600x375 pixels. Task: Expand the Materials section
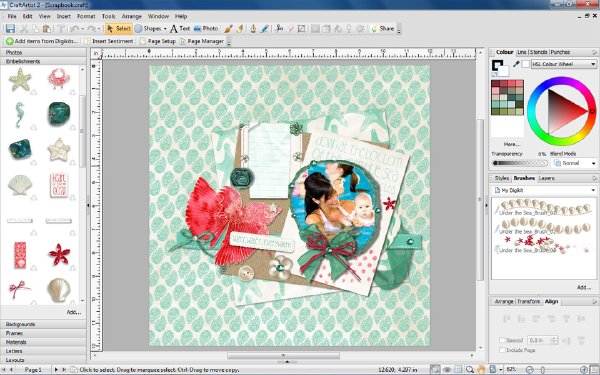point(43,342)
